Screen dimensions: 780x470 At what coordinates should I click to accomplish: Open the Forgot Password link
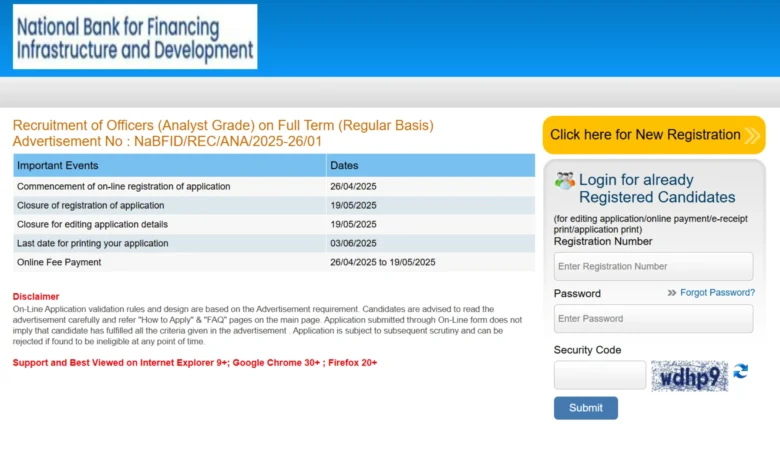(717, 292)
